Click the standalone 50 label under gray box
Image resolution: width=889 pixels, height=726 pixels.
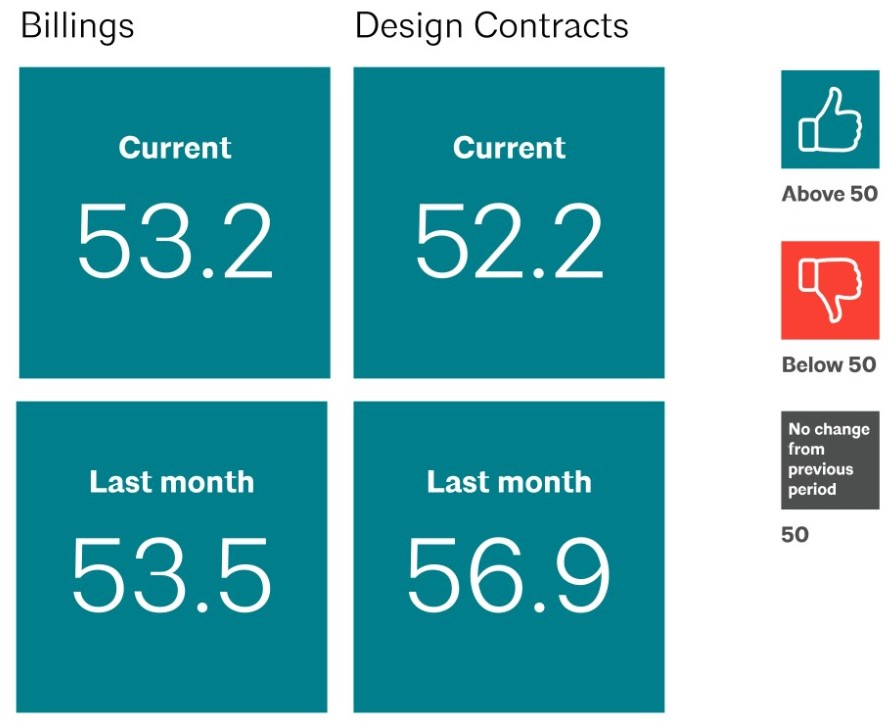pyautogui.click(x=795, y=535)
